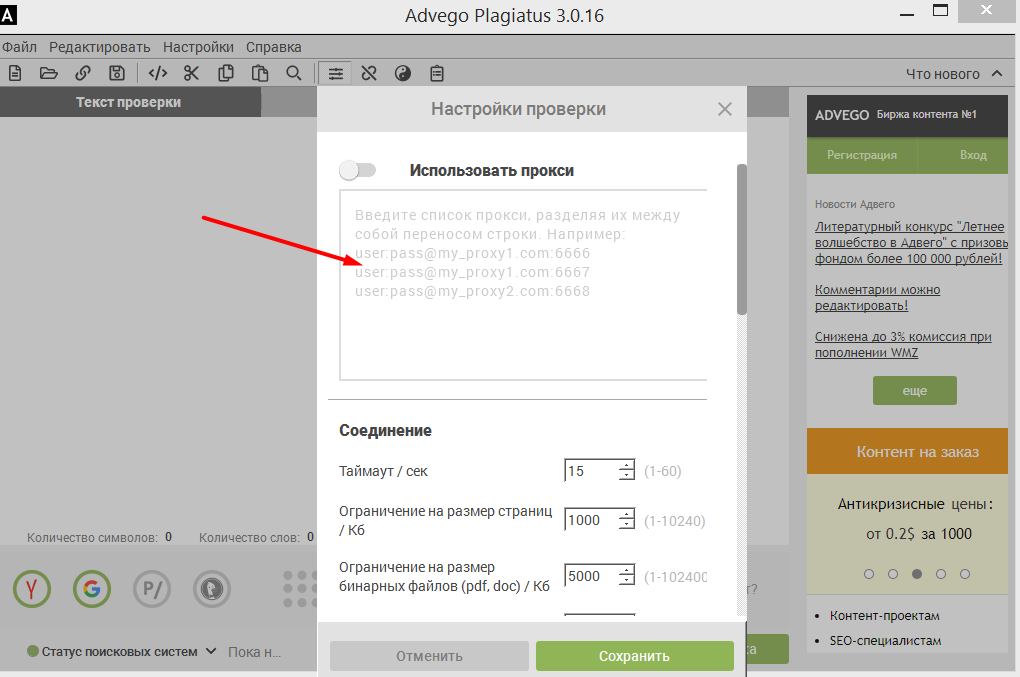
Task: Click the magnifier search icon in toolbar
Action: click(x=294, y=73)
